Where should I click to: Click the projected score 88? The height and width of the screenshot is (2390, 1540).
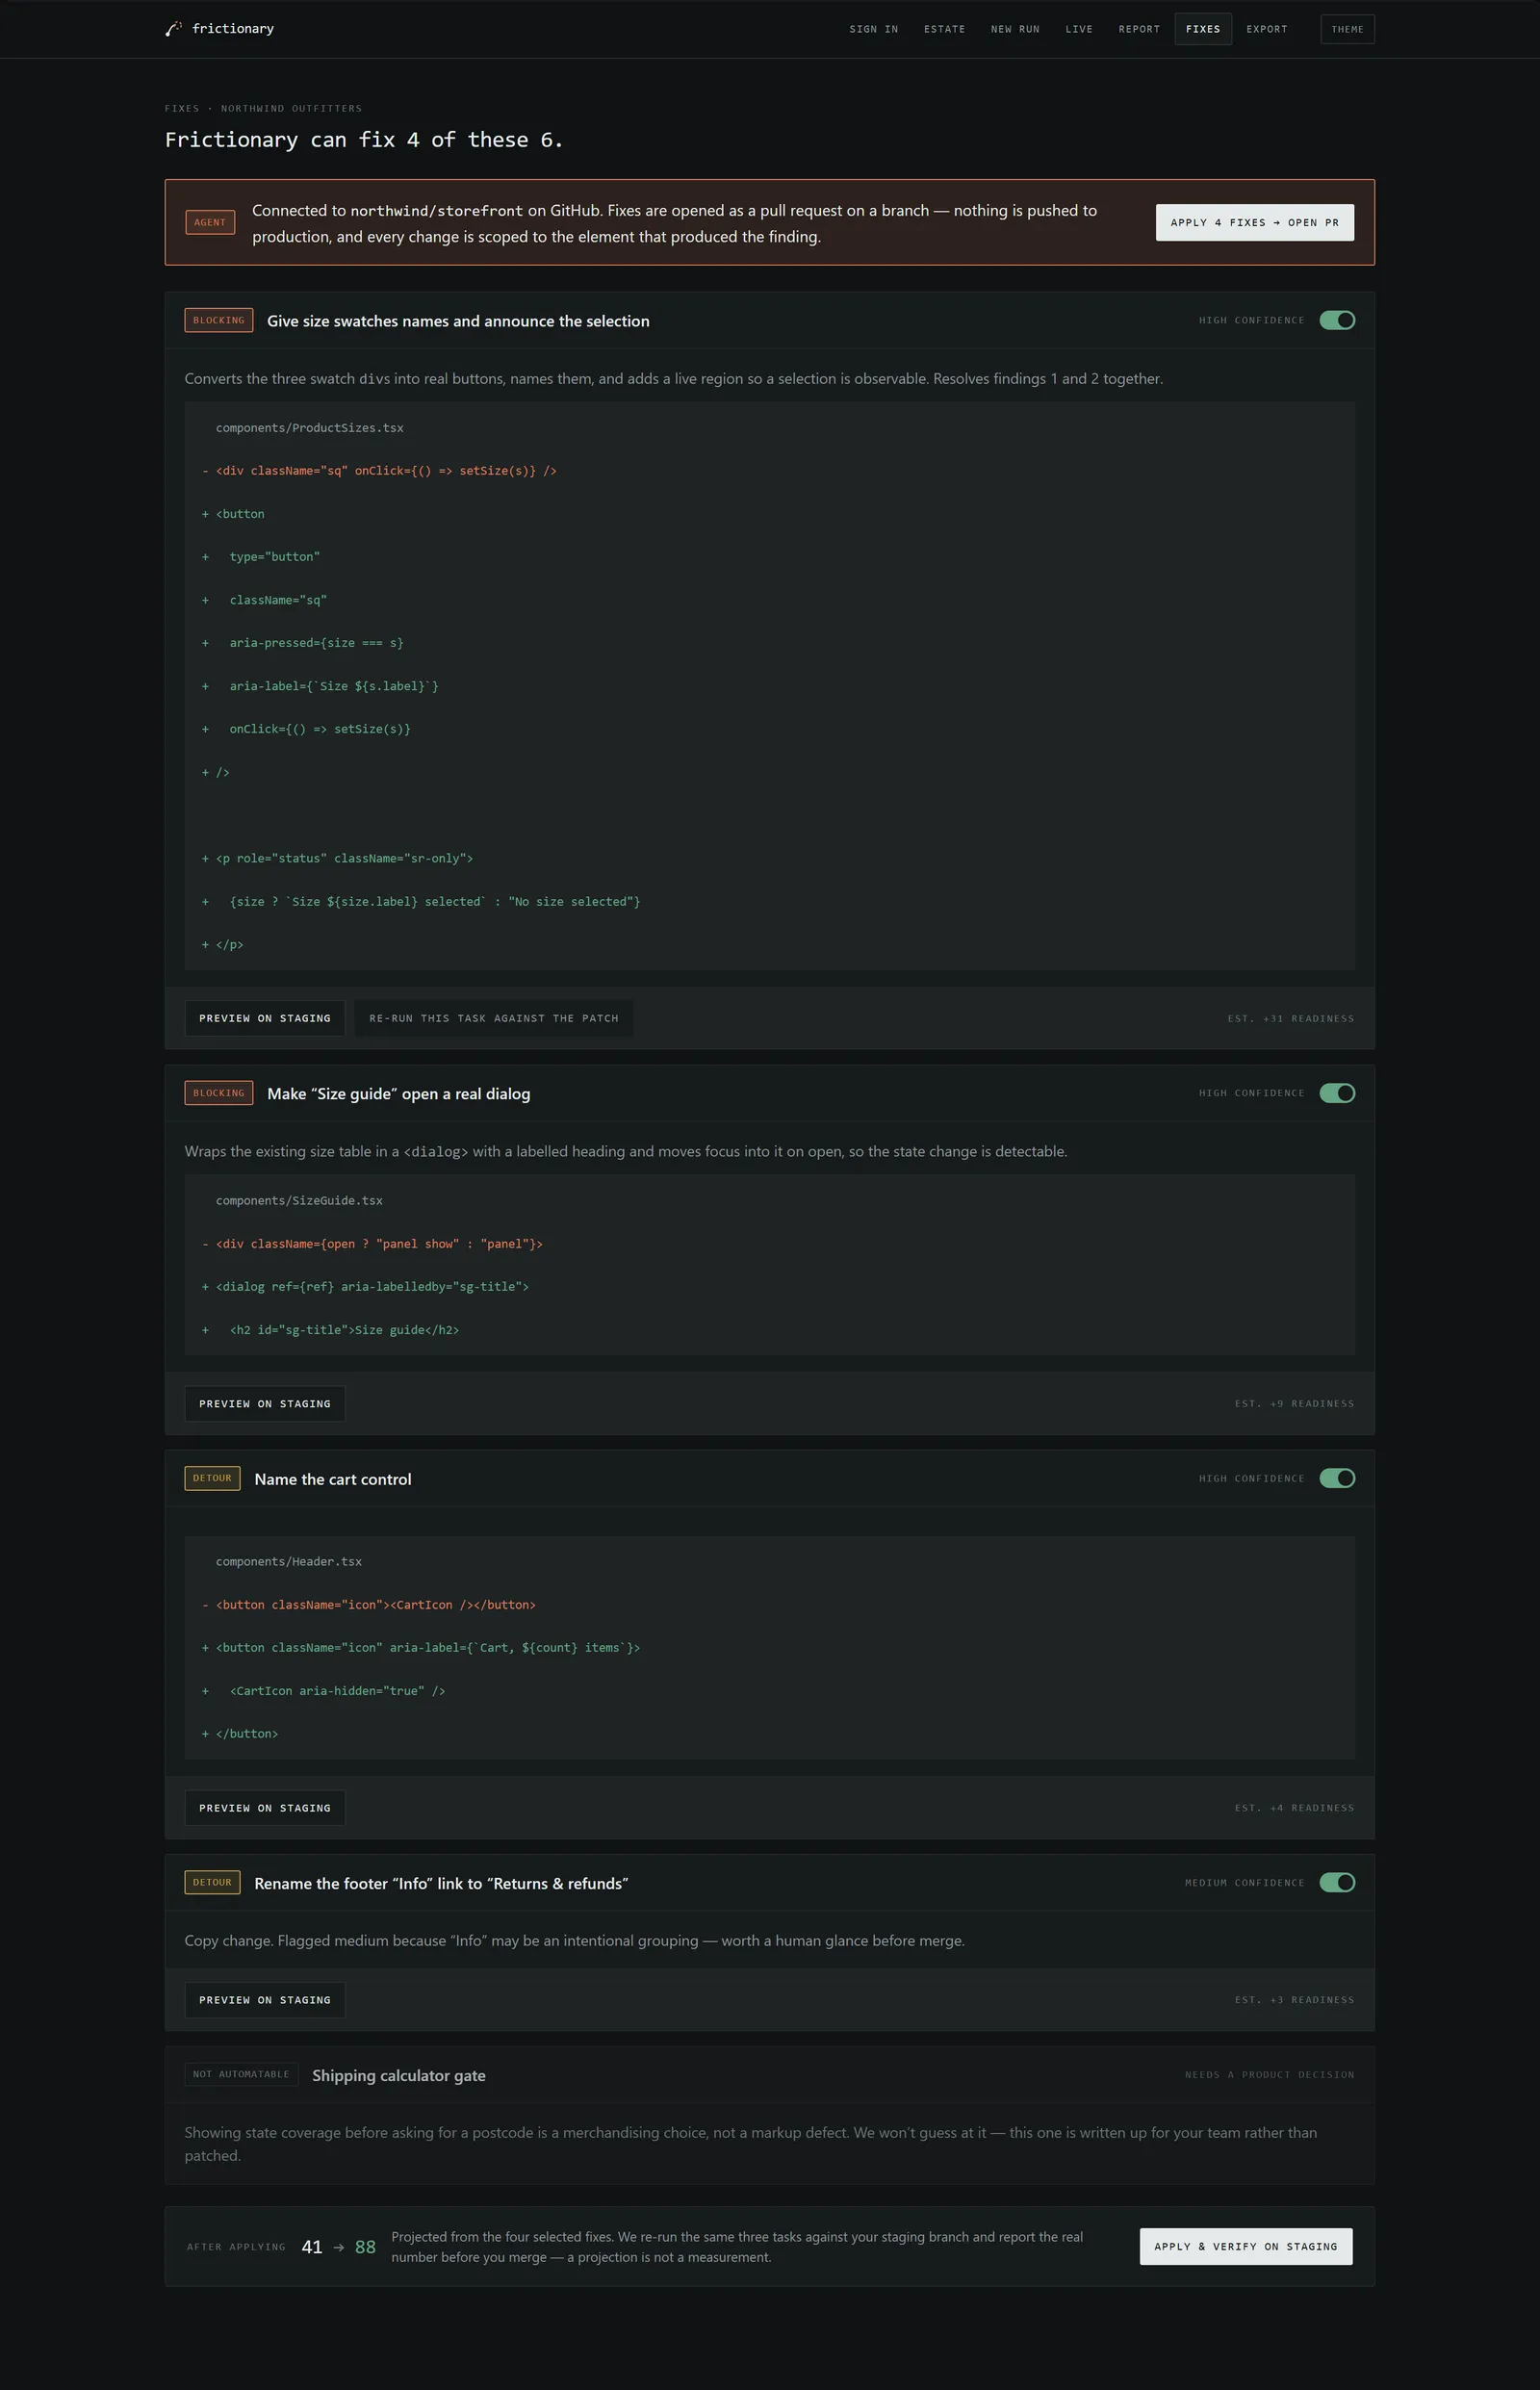(x=365, y=2247)
